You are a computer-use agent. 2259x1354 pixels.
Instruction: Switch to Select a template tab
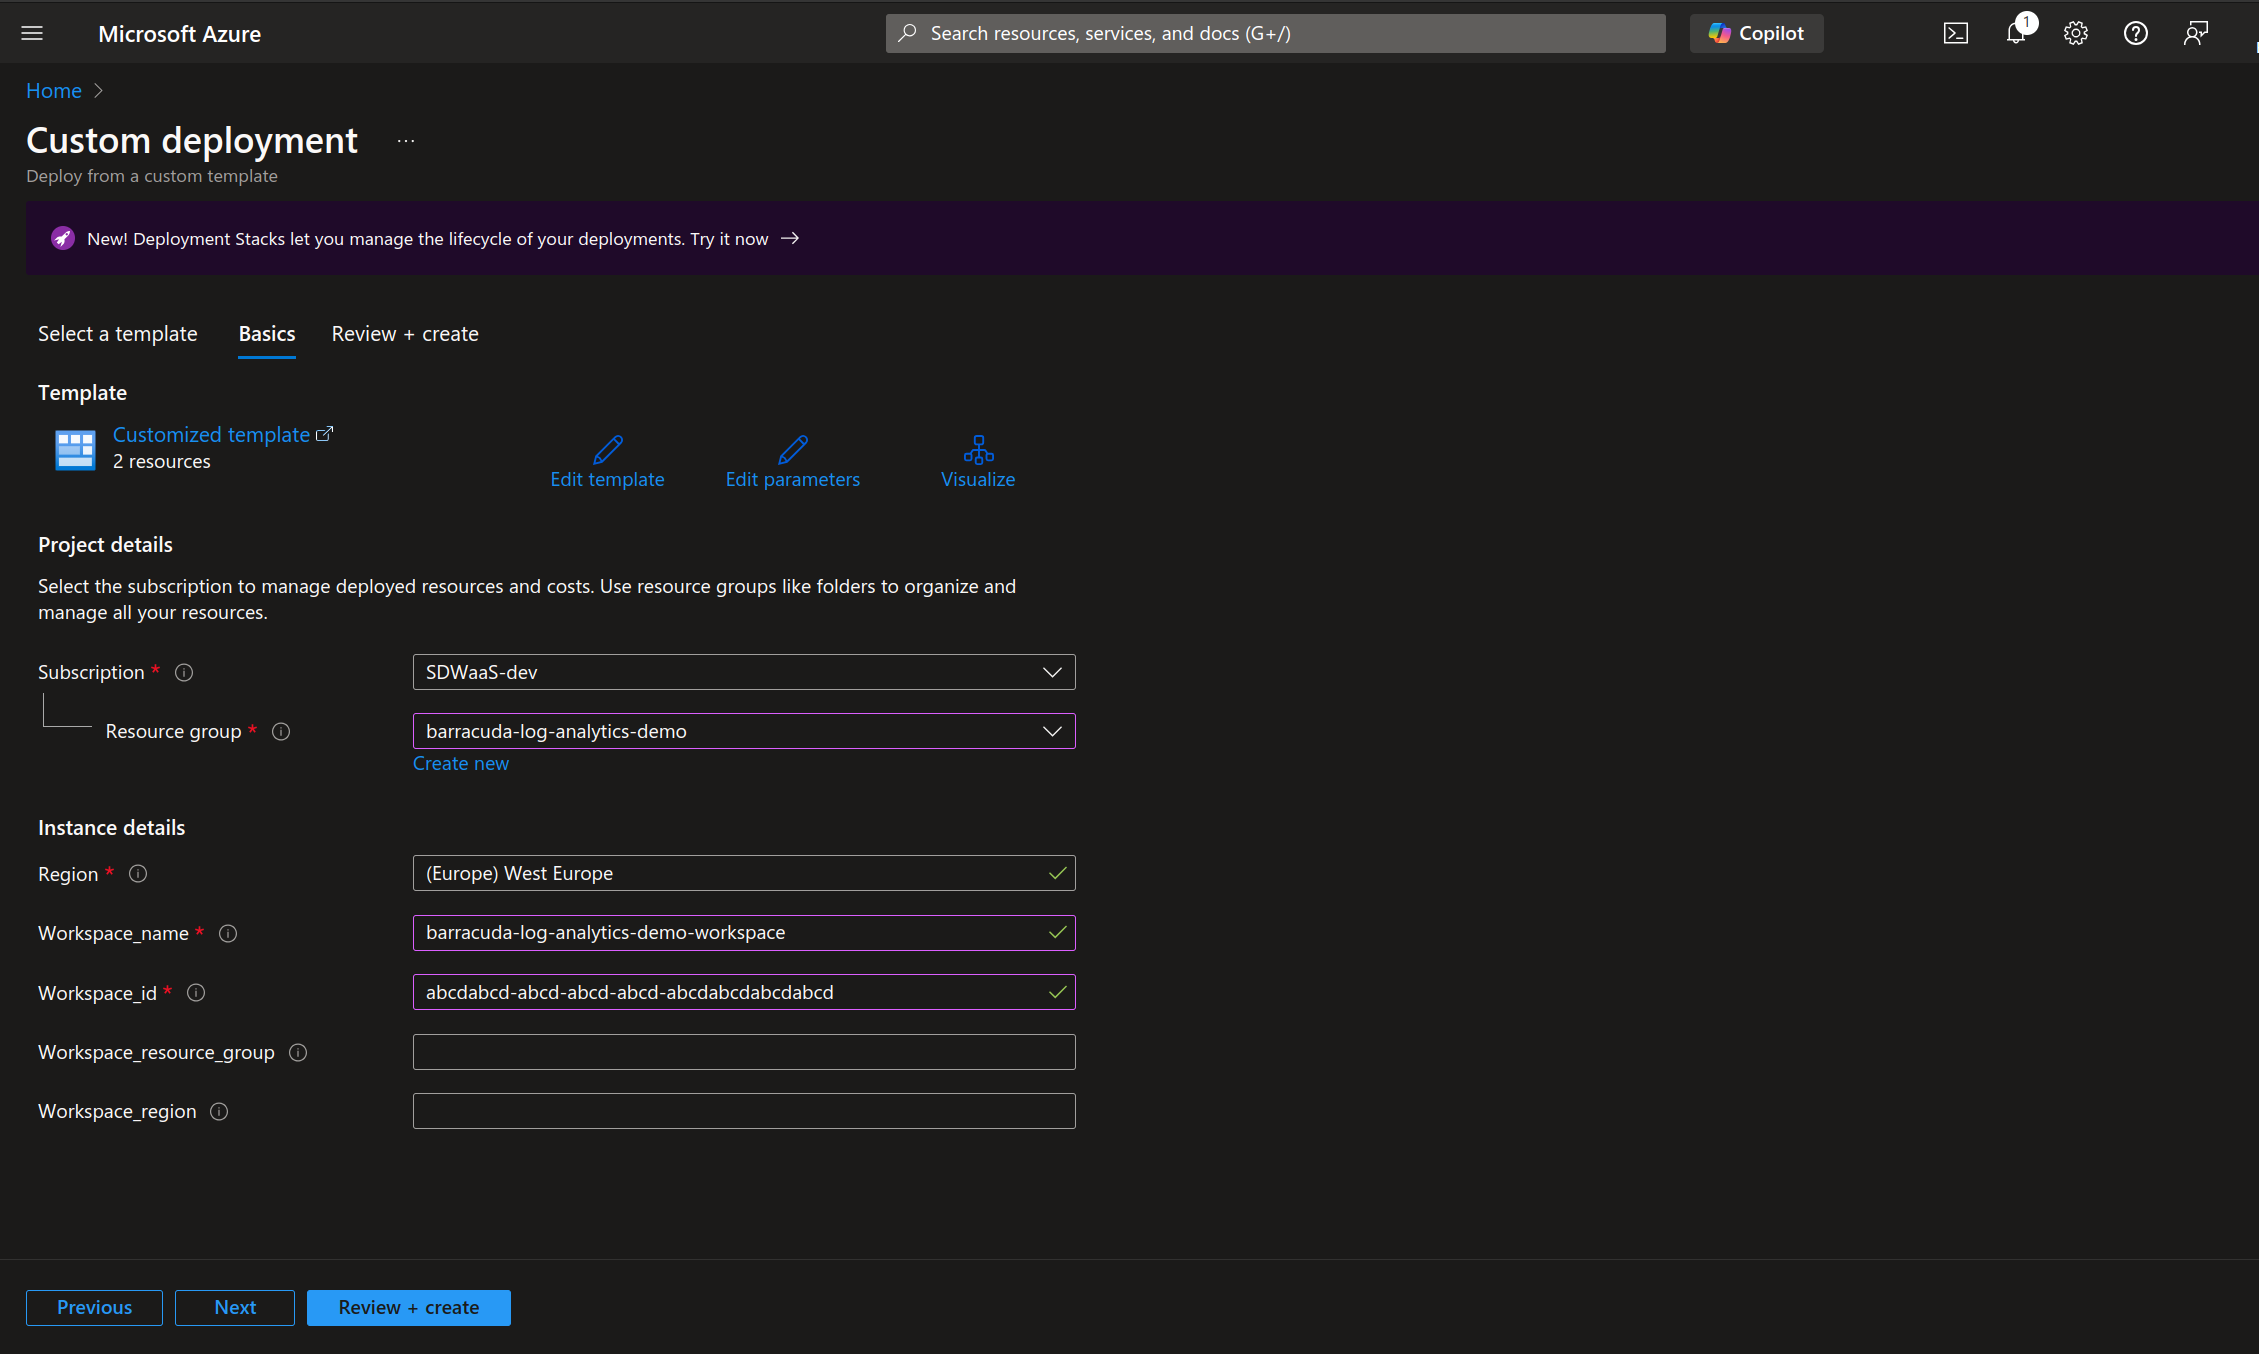[x=118, y=334]
